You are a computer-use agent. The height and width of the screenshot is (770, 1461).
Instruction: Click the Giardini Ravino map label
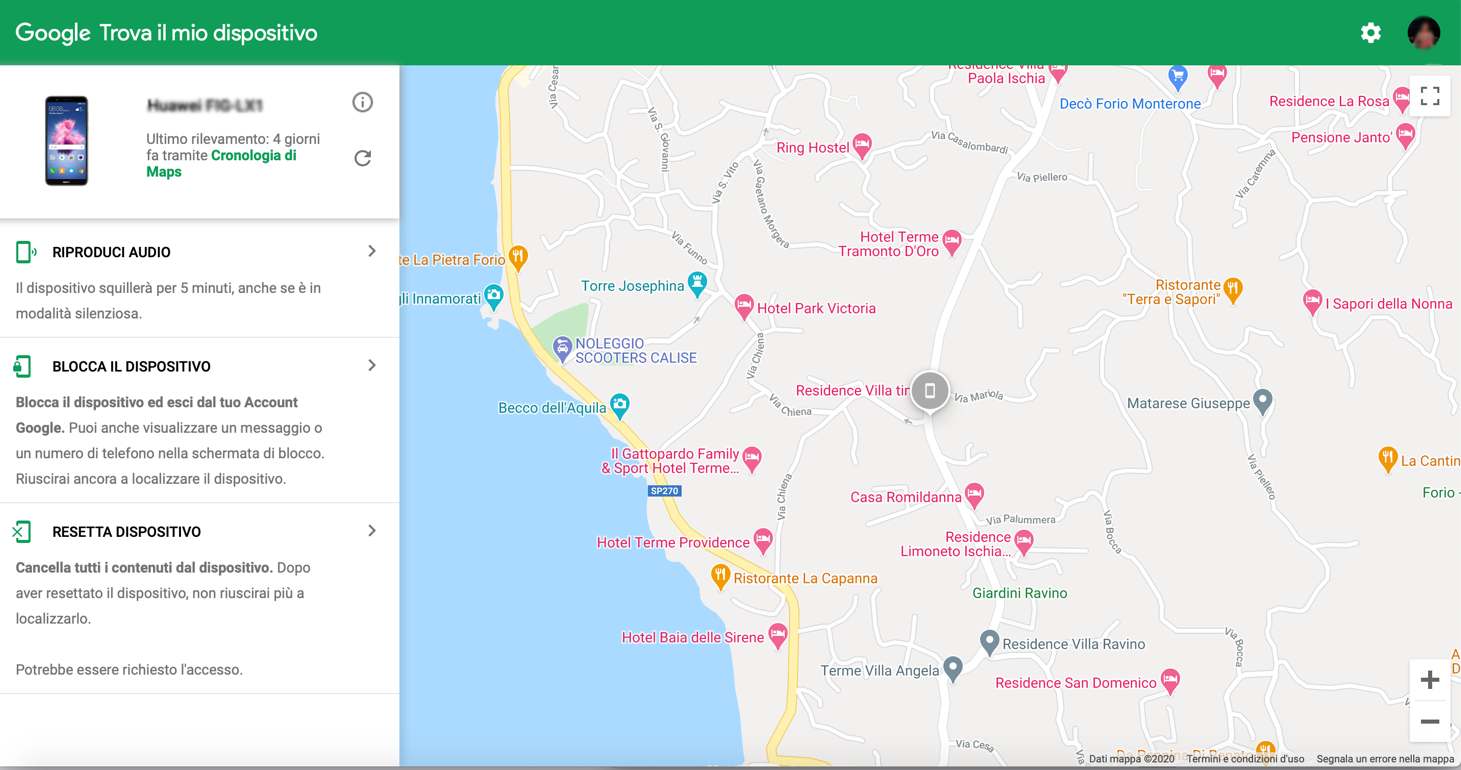pyautogui.click(x=1020, y=593)
